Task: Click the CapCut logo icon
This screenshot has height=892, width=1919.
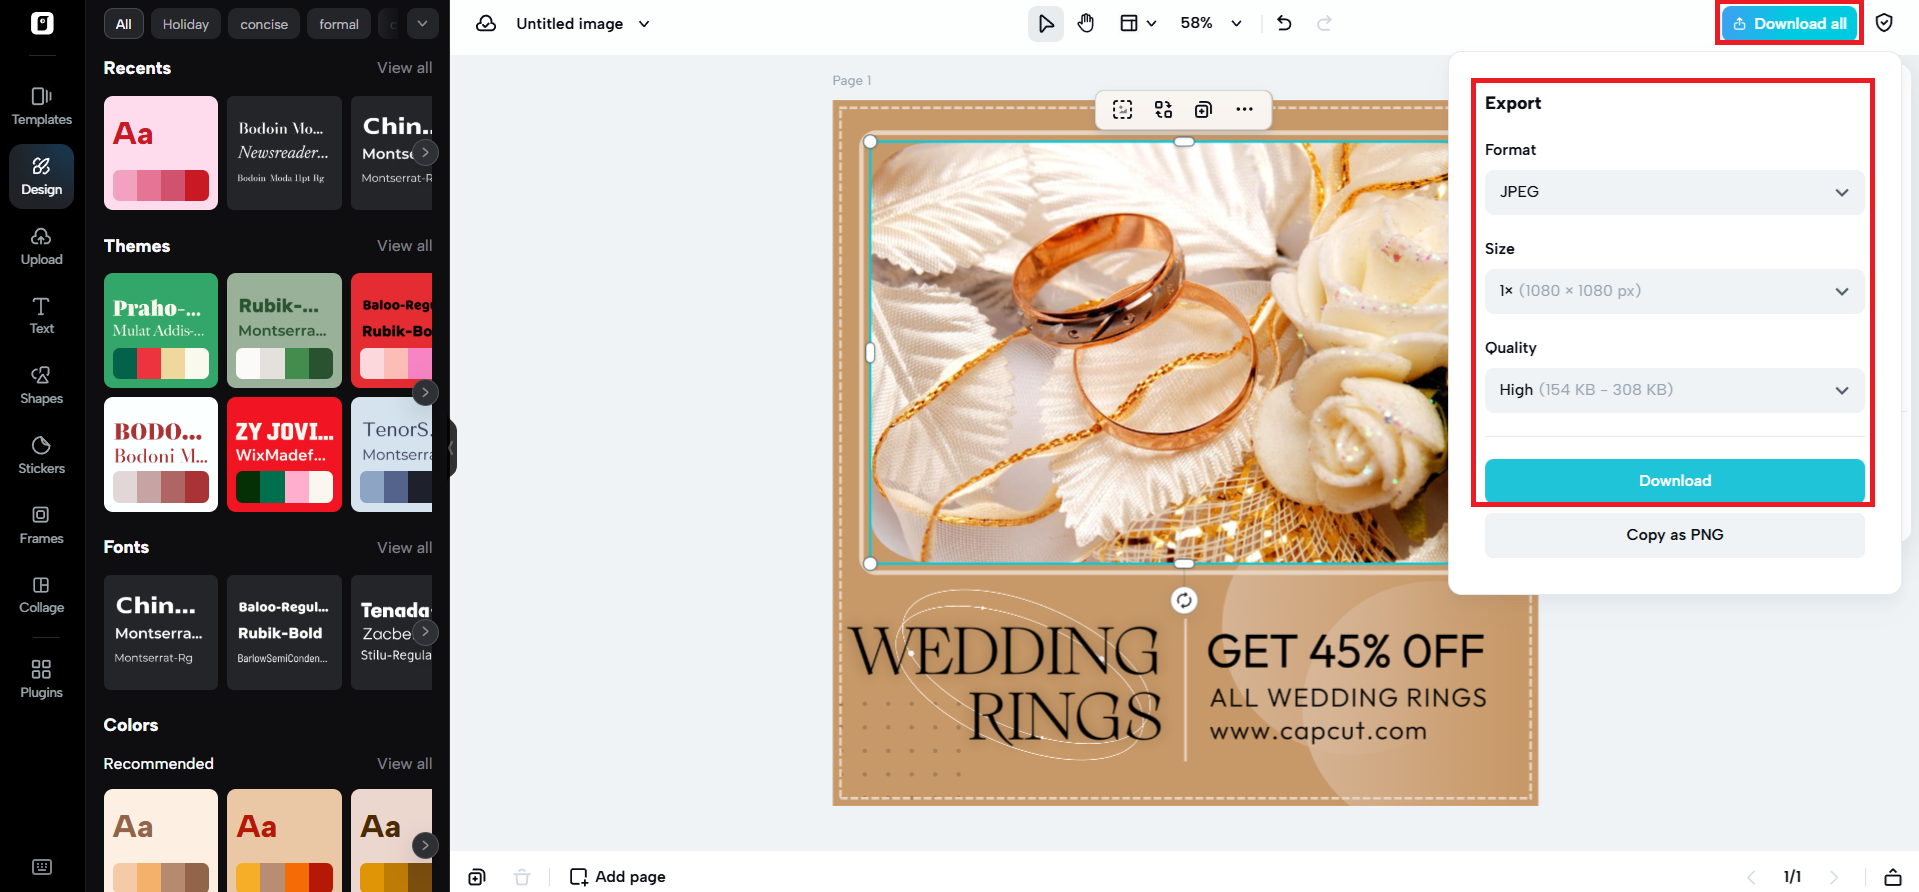Action: point(42,23)
